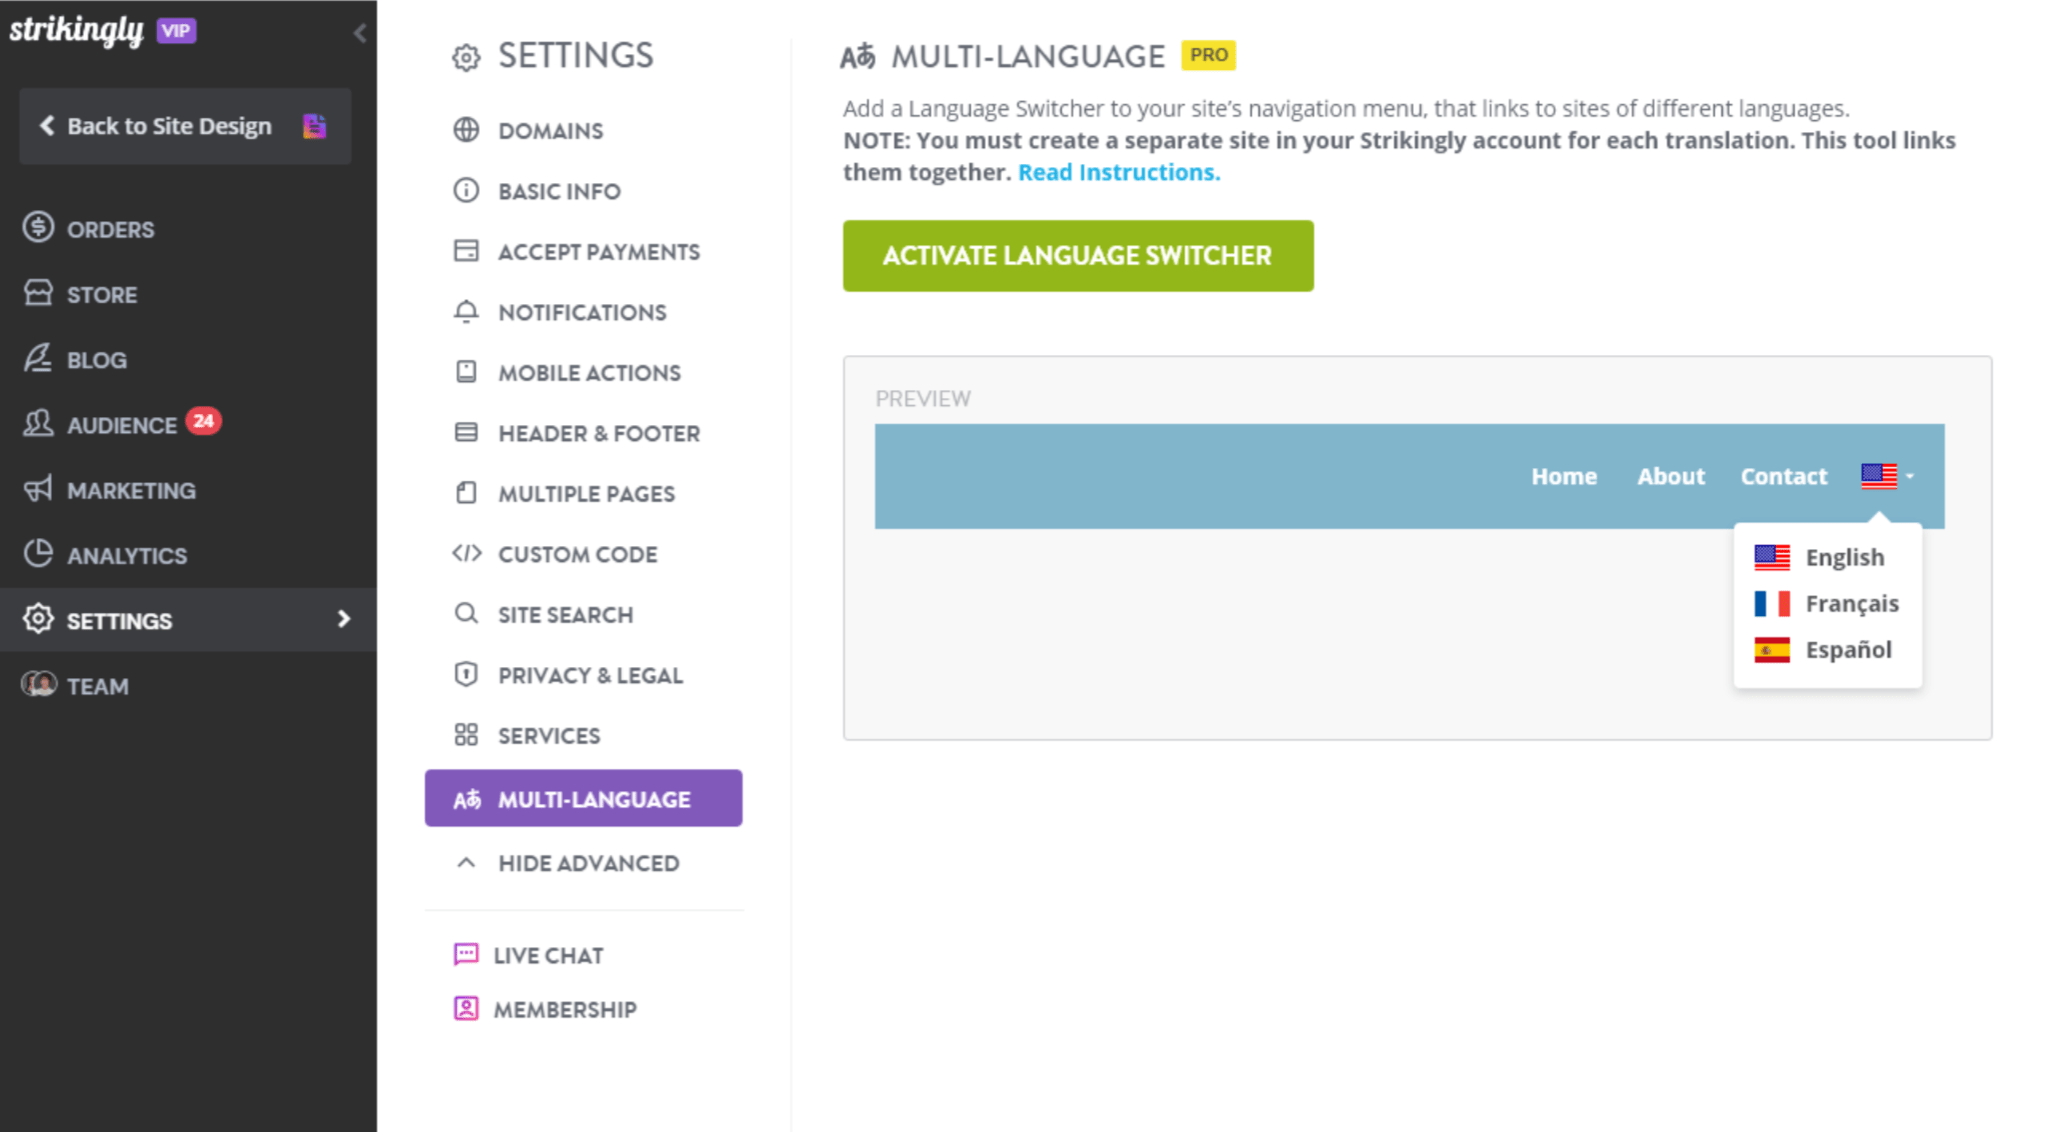Select the Accept Payments card icon
Viewport: 2064px width, 1132px height.
(466, 251)
